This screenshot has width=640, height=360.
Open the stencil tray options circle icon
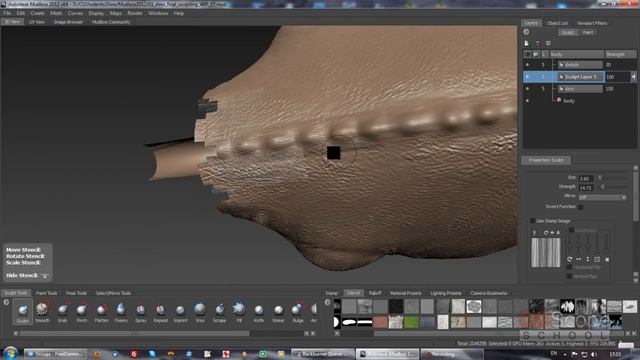(327, 302)
